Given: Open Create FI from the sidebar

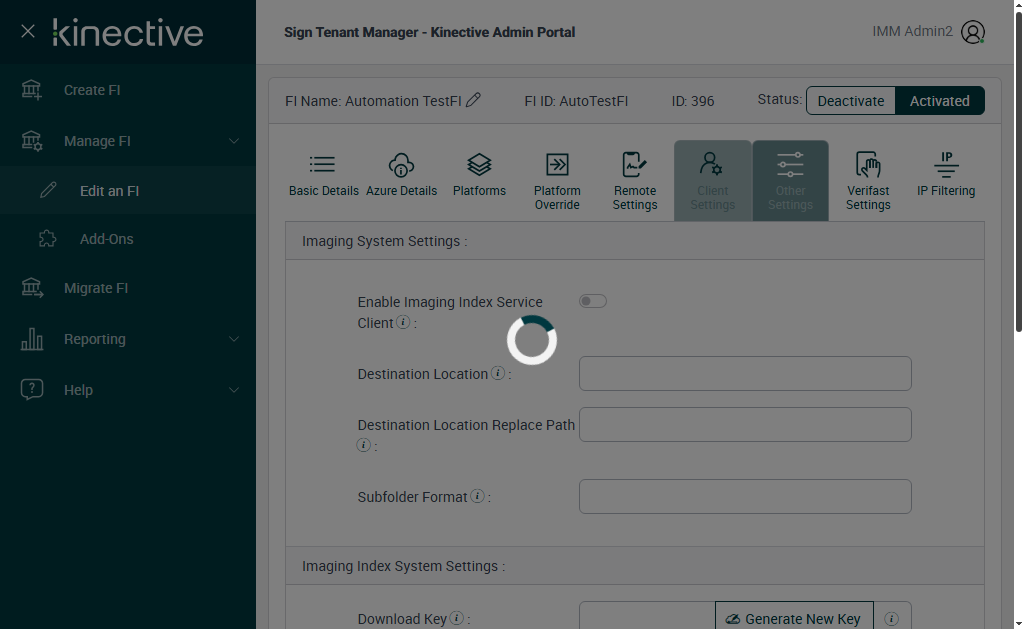Looking at the screenshot, I should click(128, 90).
